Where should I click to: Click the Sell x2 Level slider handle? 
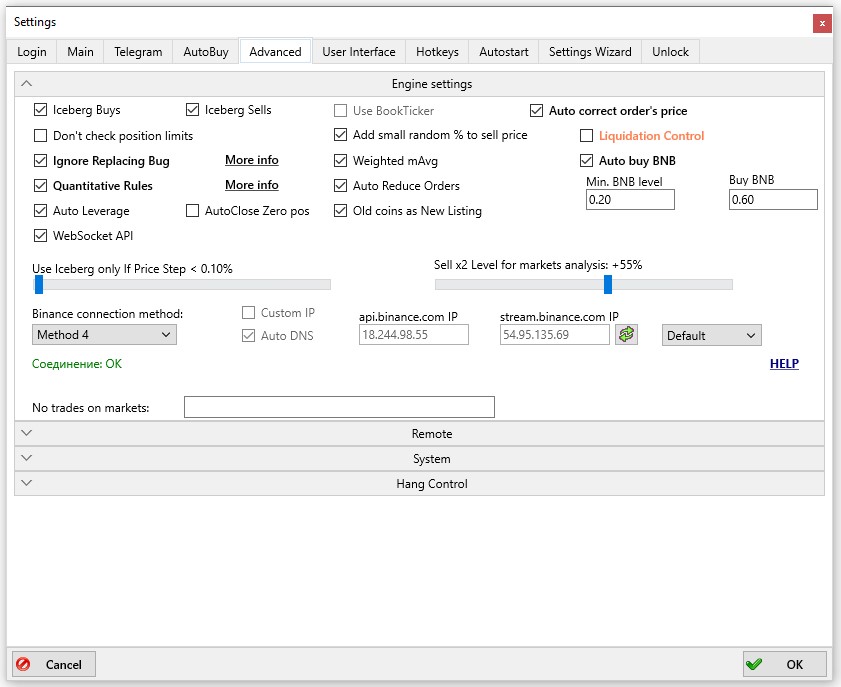point(608,285)
